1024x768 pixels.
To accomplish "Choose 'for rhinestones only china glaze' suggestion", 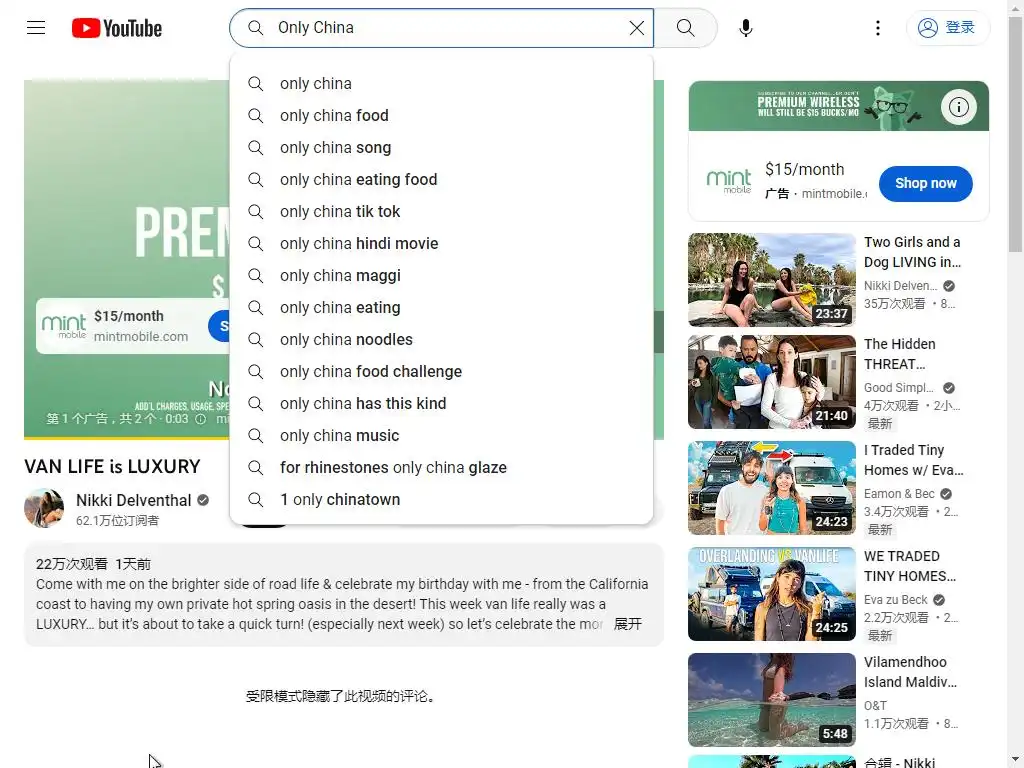I will point(441,468).
